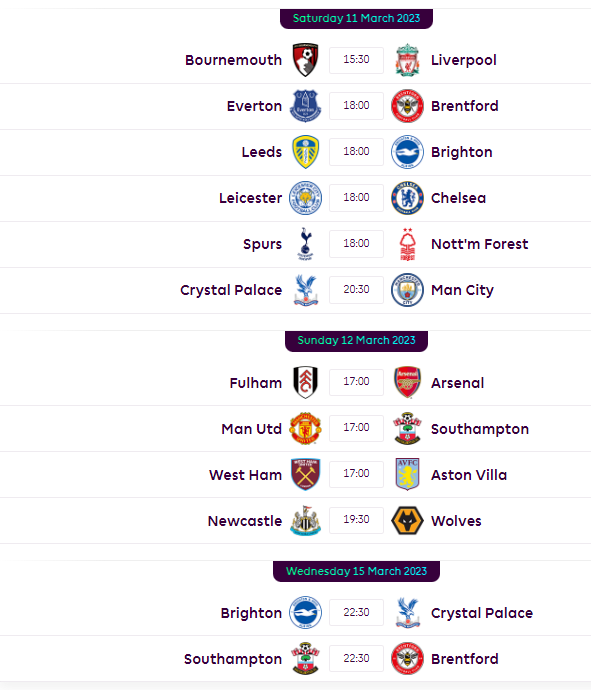591x690 pixels.
Task: Click the Spurs cockerel crest
Action: tap(305, 244)
